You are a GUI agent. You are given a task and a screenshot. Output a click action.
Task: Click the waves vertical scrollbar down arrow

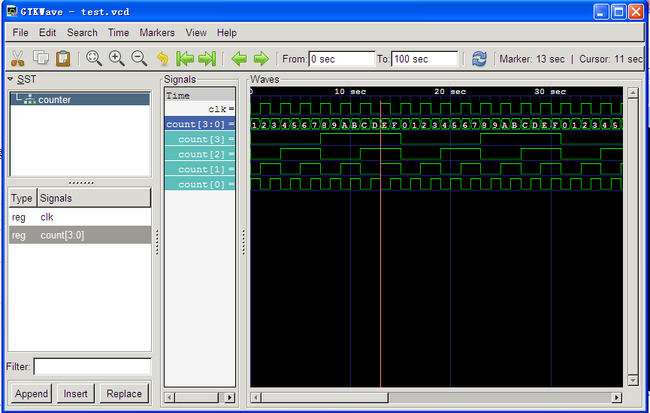point(633,380)
